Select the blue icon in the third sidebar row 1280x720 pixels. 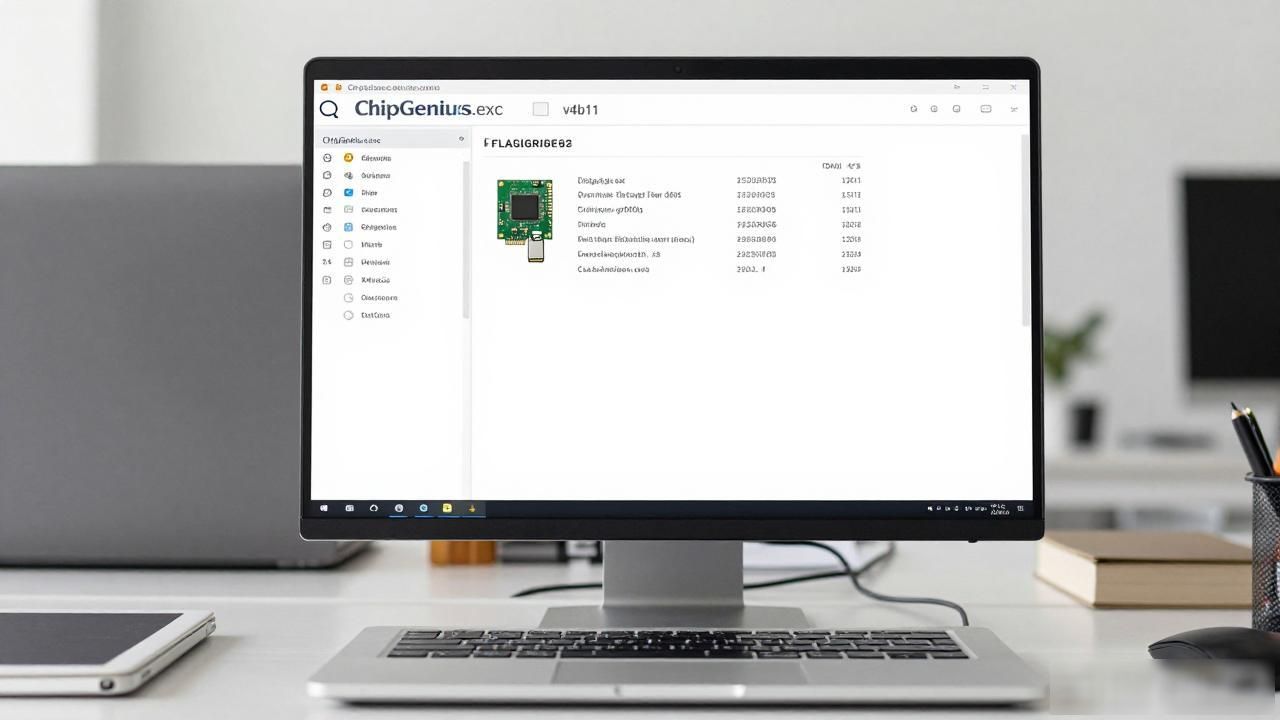coord(348,192)
